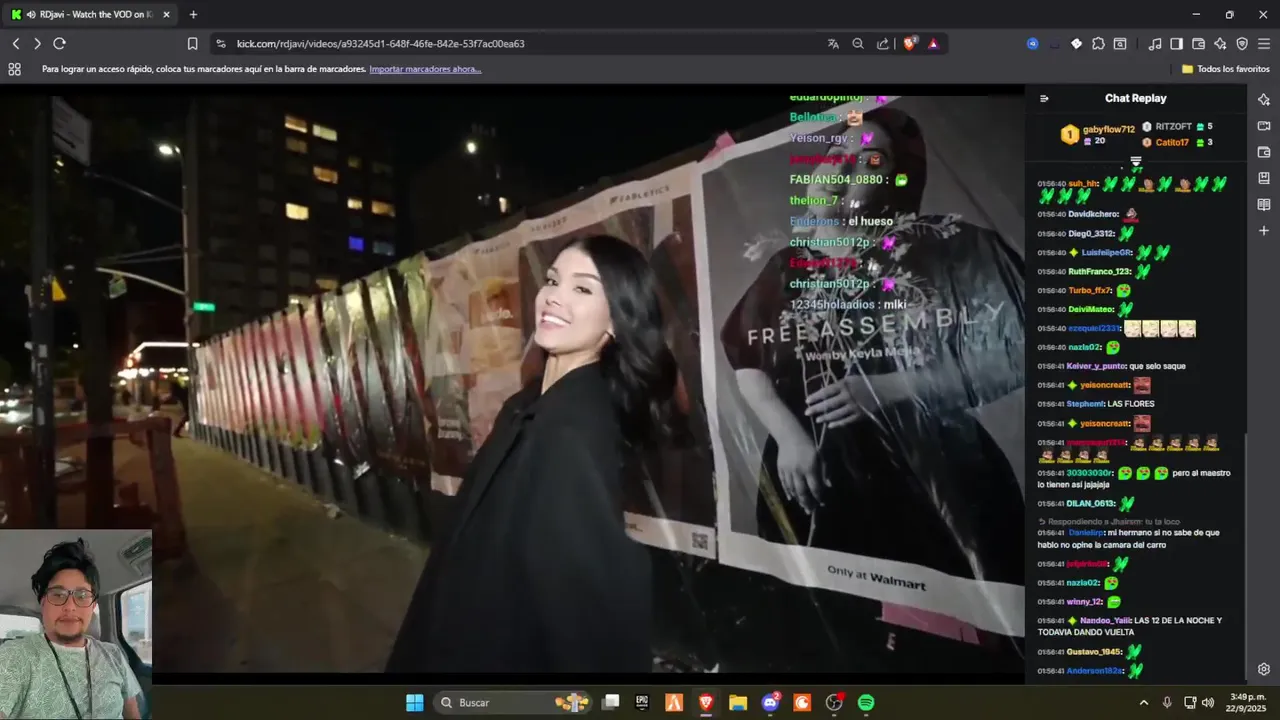Screen dimensions: 1280x720
Task: Select the RDjavi VOD browser tab
Action: coord(90,14)
